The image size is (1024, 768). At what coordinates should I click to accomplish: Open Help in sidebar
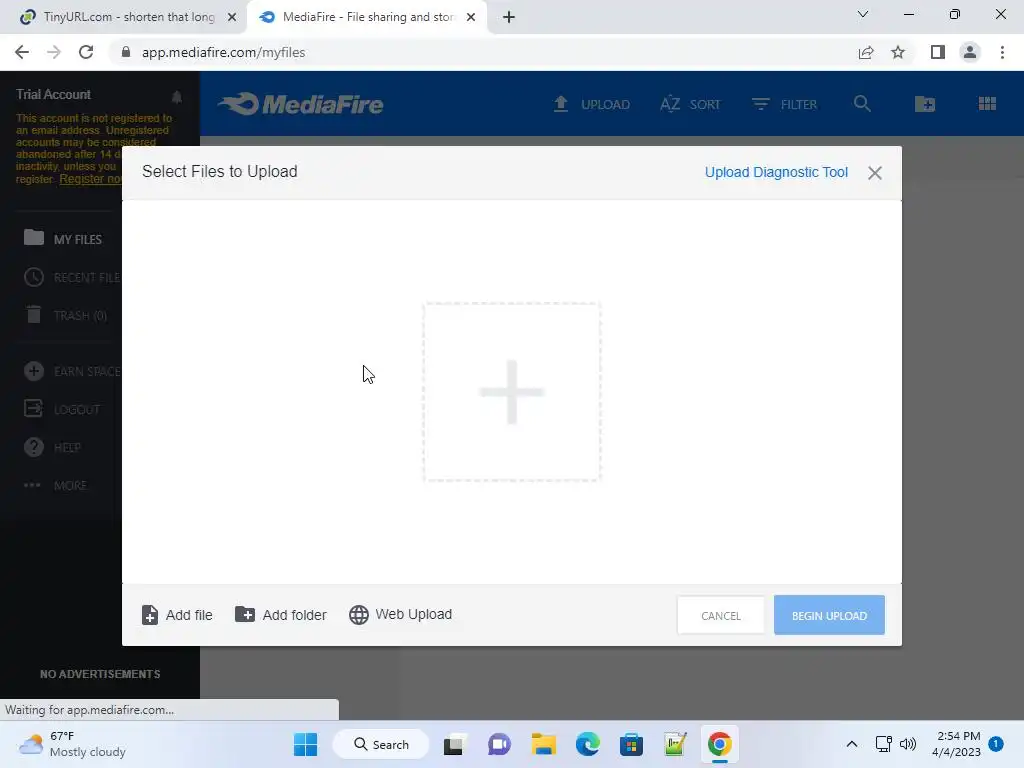(52, 447)
